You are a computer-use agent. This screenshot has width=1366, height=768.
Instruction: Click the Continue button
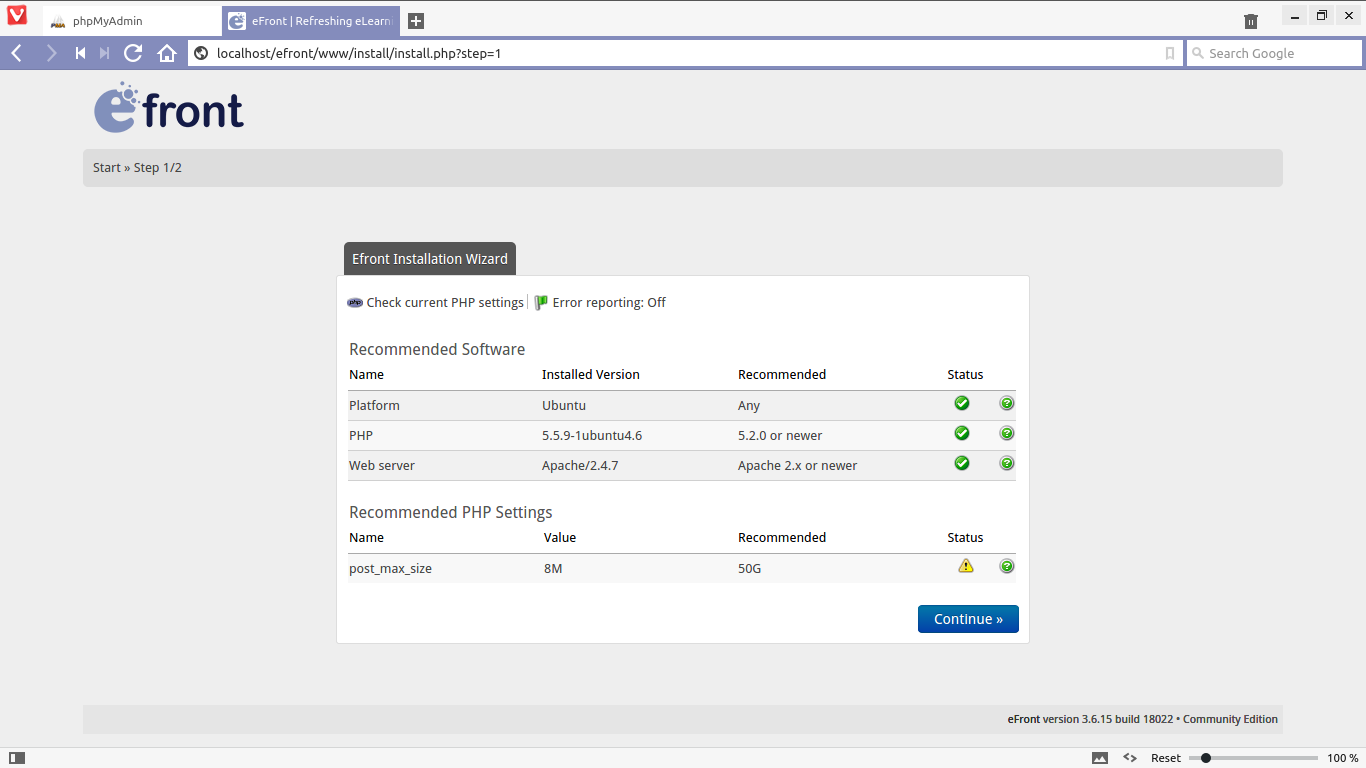[968, 619]
